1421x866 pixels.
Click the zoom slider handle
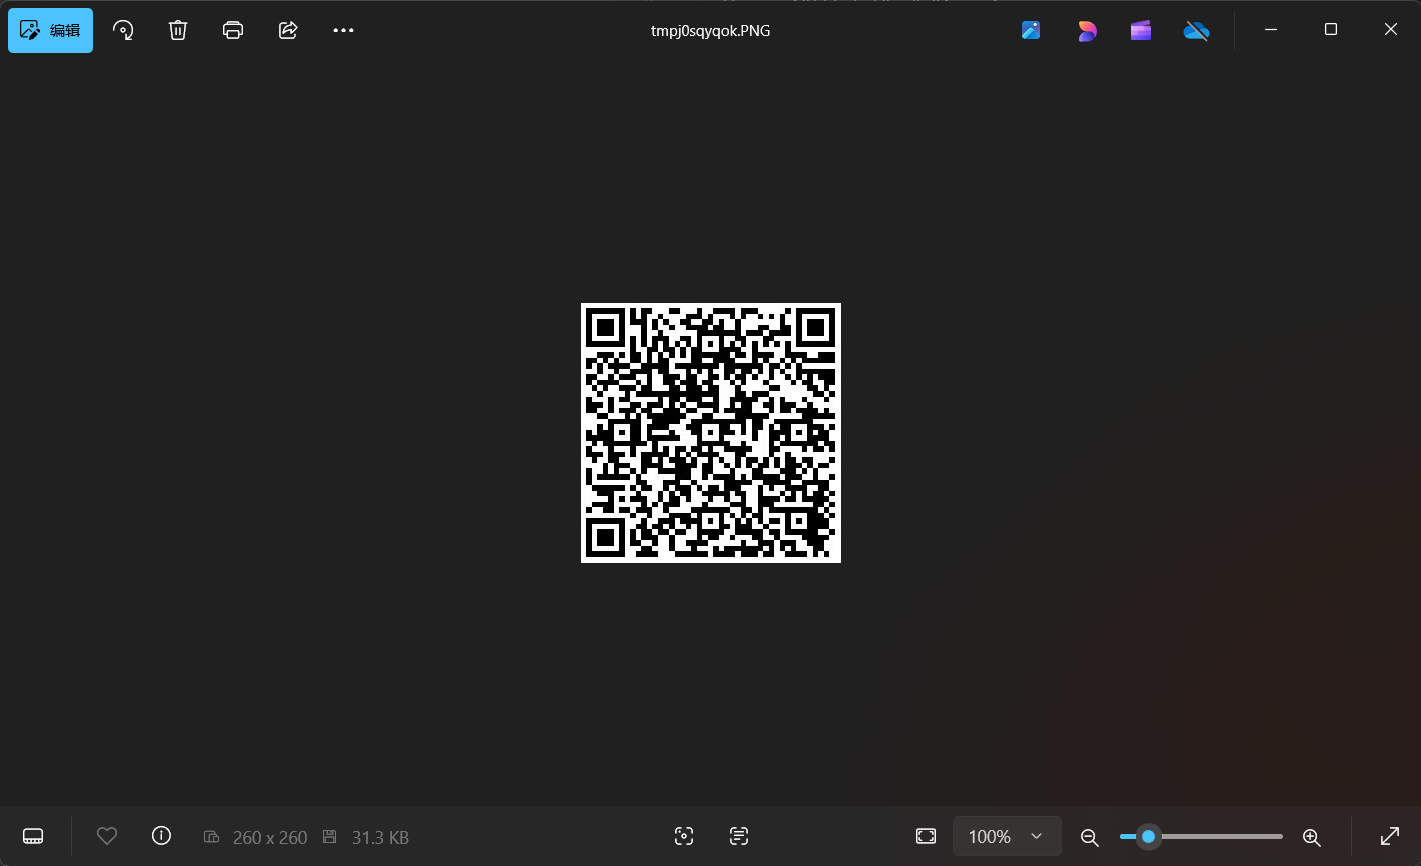click(1149, 836)
